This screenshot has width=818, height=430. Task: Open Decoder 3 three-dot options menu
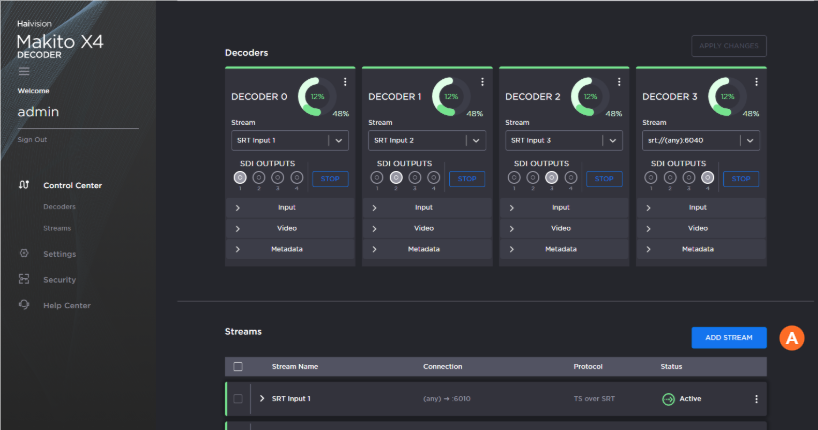[x=756, y=82]
